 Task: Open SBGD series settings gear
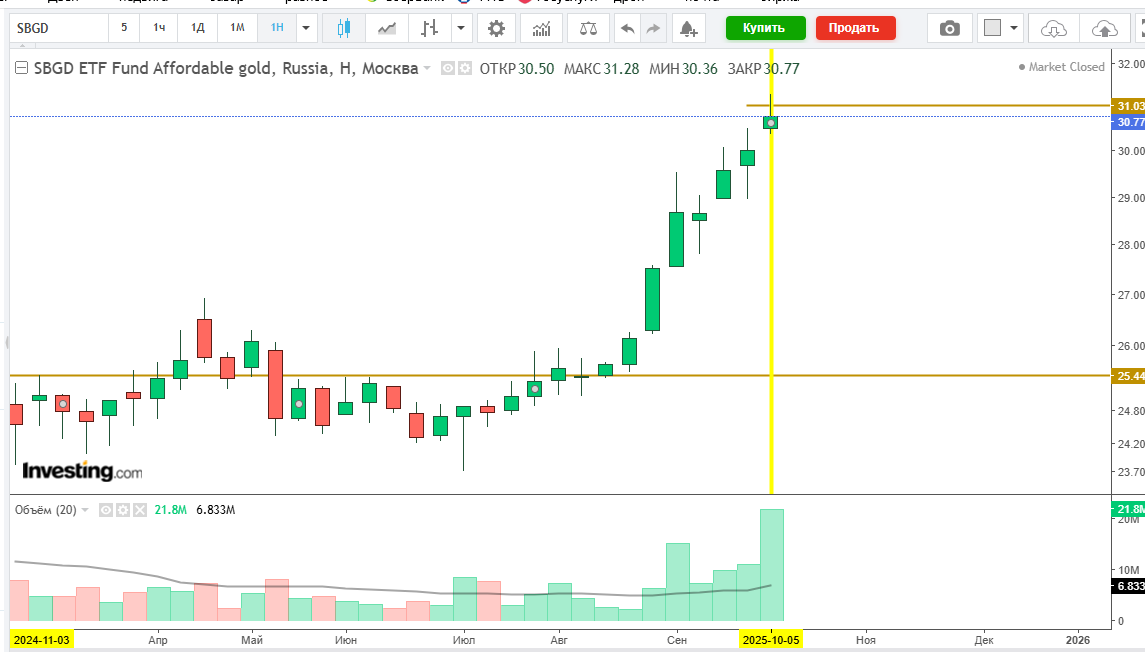[464, 68]
